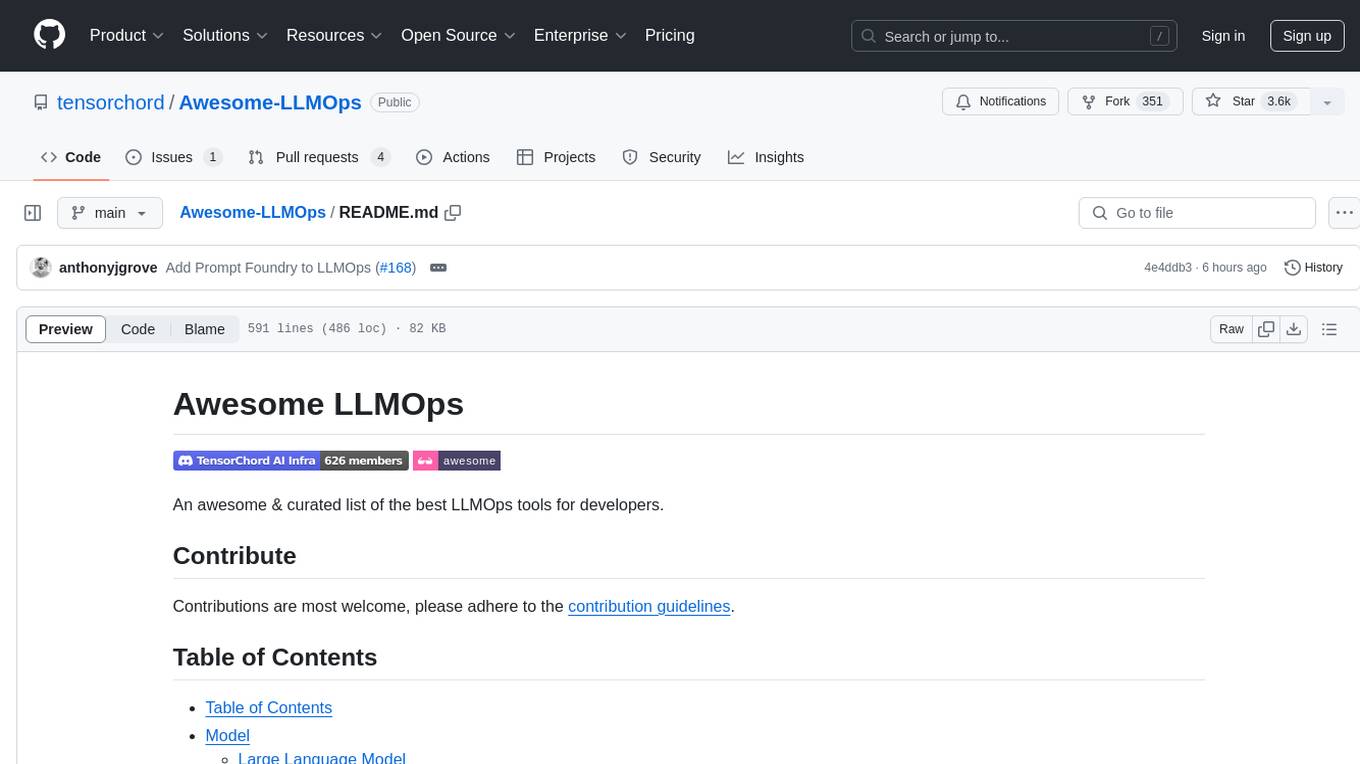Open commit 4e4ddb3
The width and height of the screenshot is (1360, 764).
pos(1168,268)
